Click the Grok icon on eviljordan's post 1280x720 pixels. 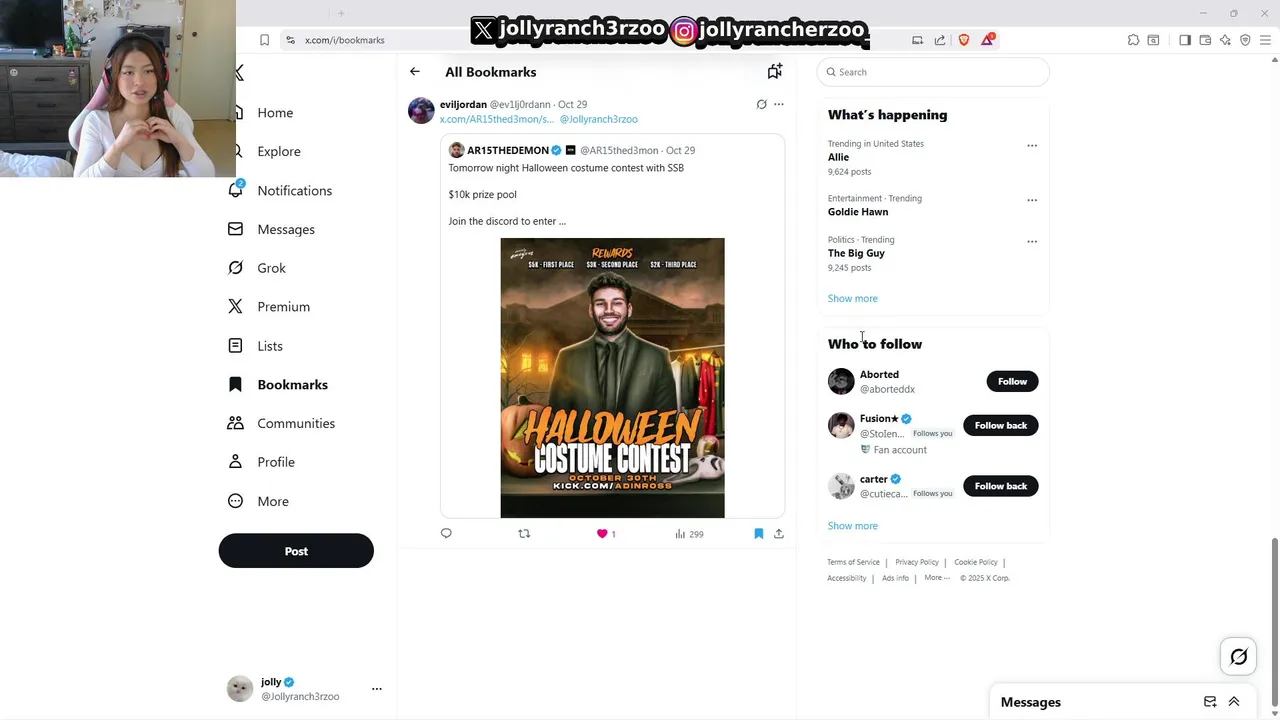pos(761,104)
